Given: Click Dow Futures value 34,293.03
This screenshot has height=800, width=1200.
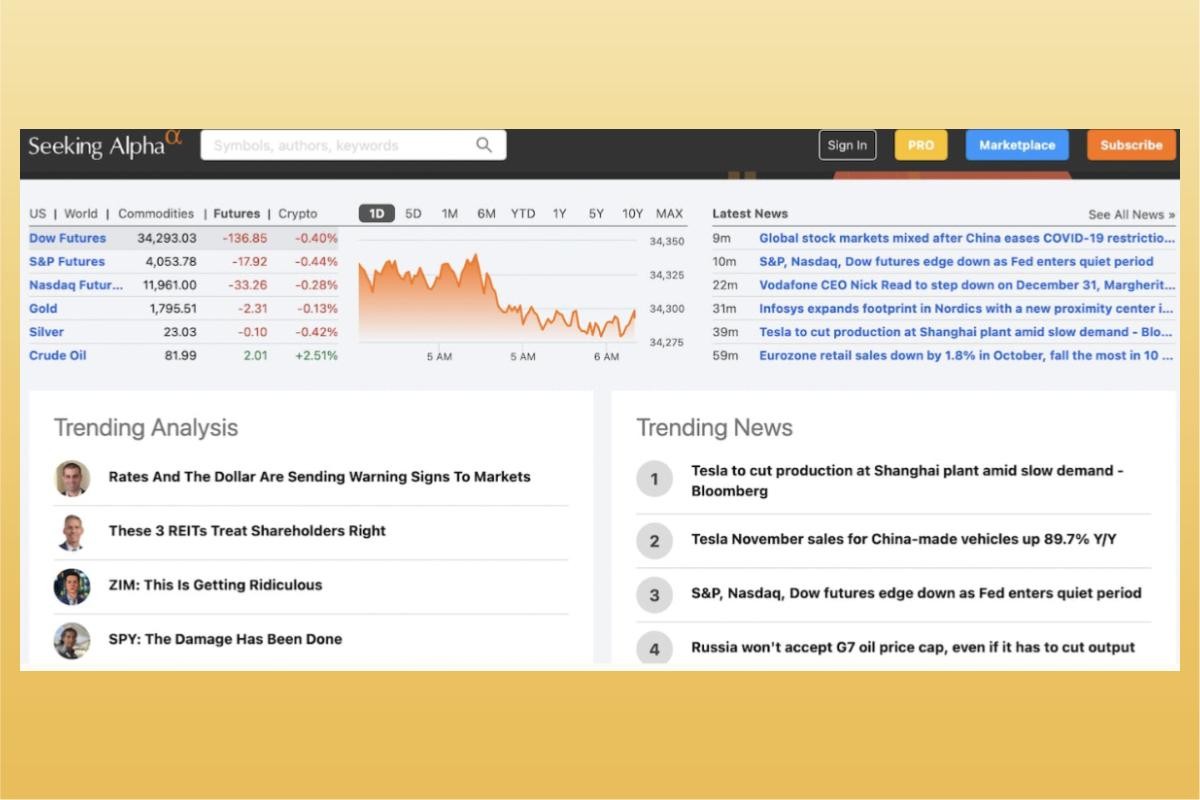Looking at the screenshot, I should pos(167,239).
